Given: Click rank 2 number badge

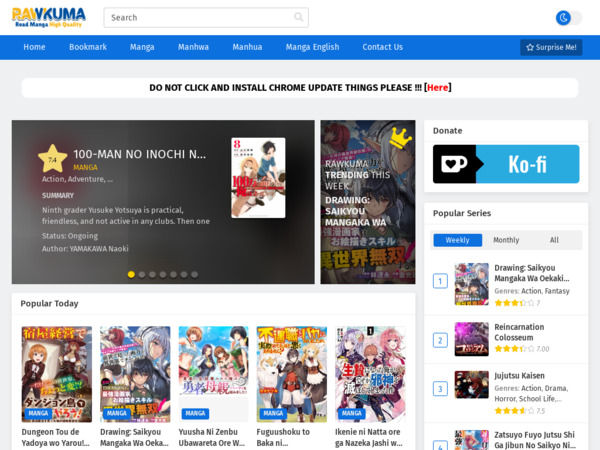Looking at the screenshot, I should (x=440, y=340).
